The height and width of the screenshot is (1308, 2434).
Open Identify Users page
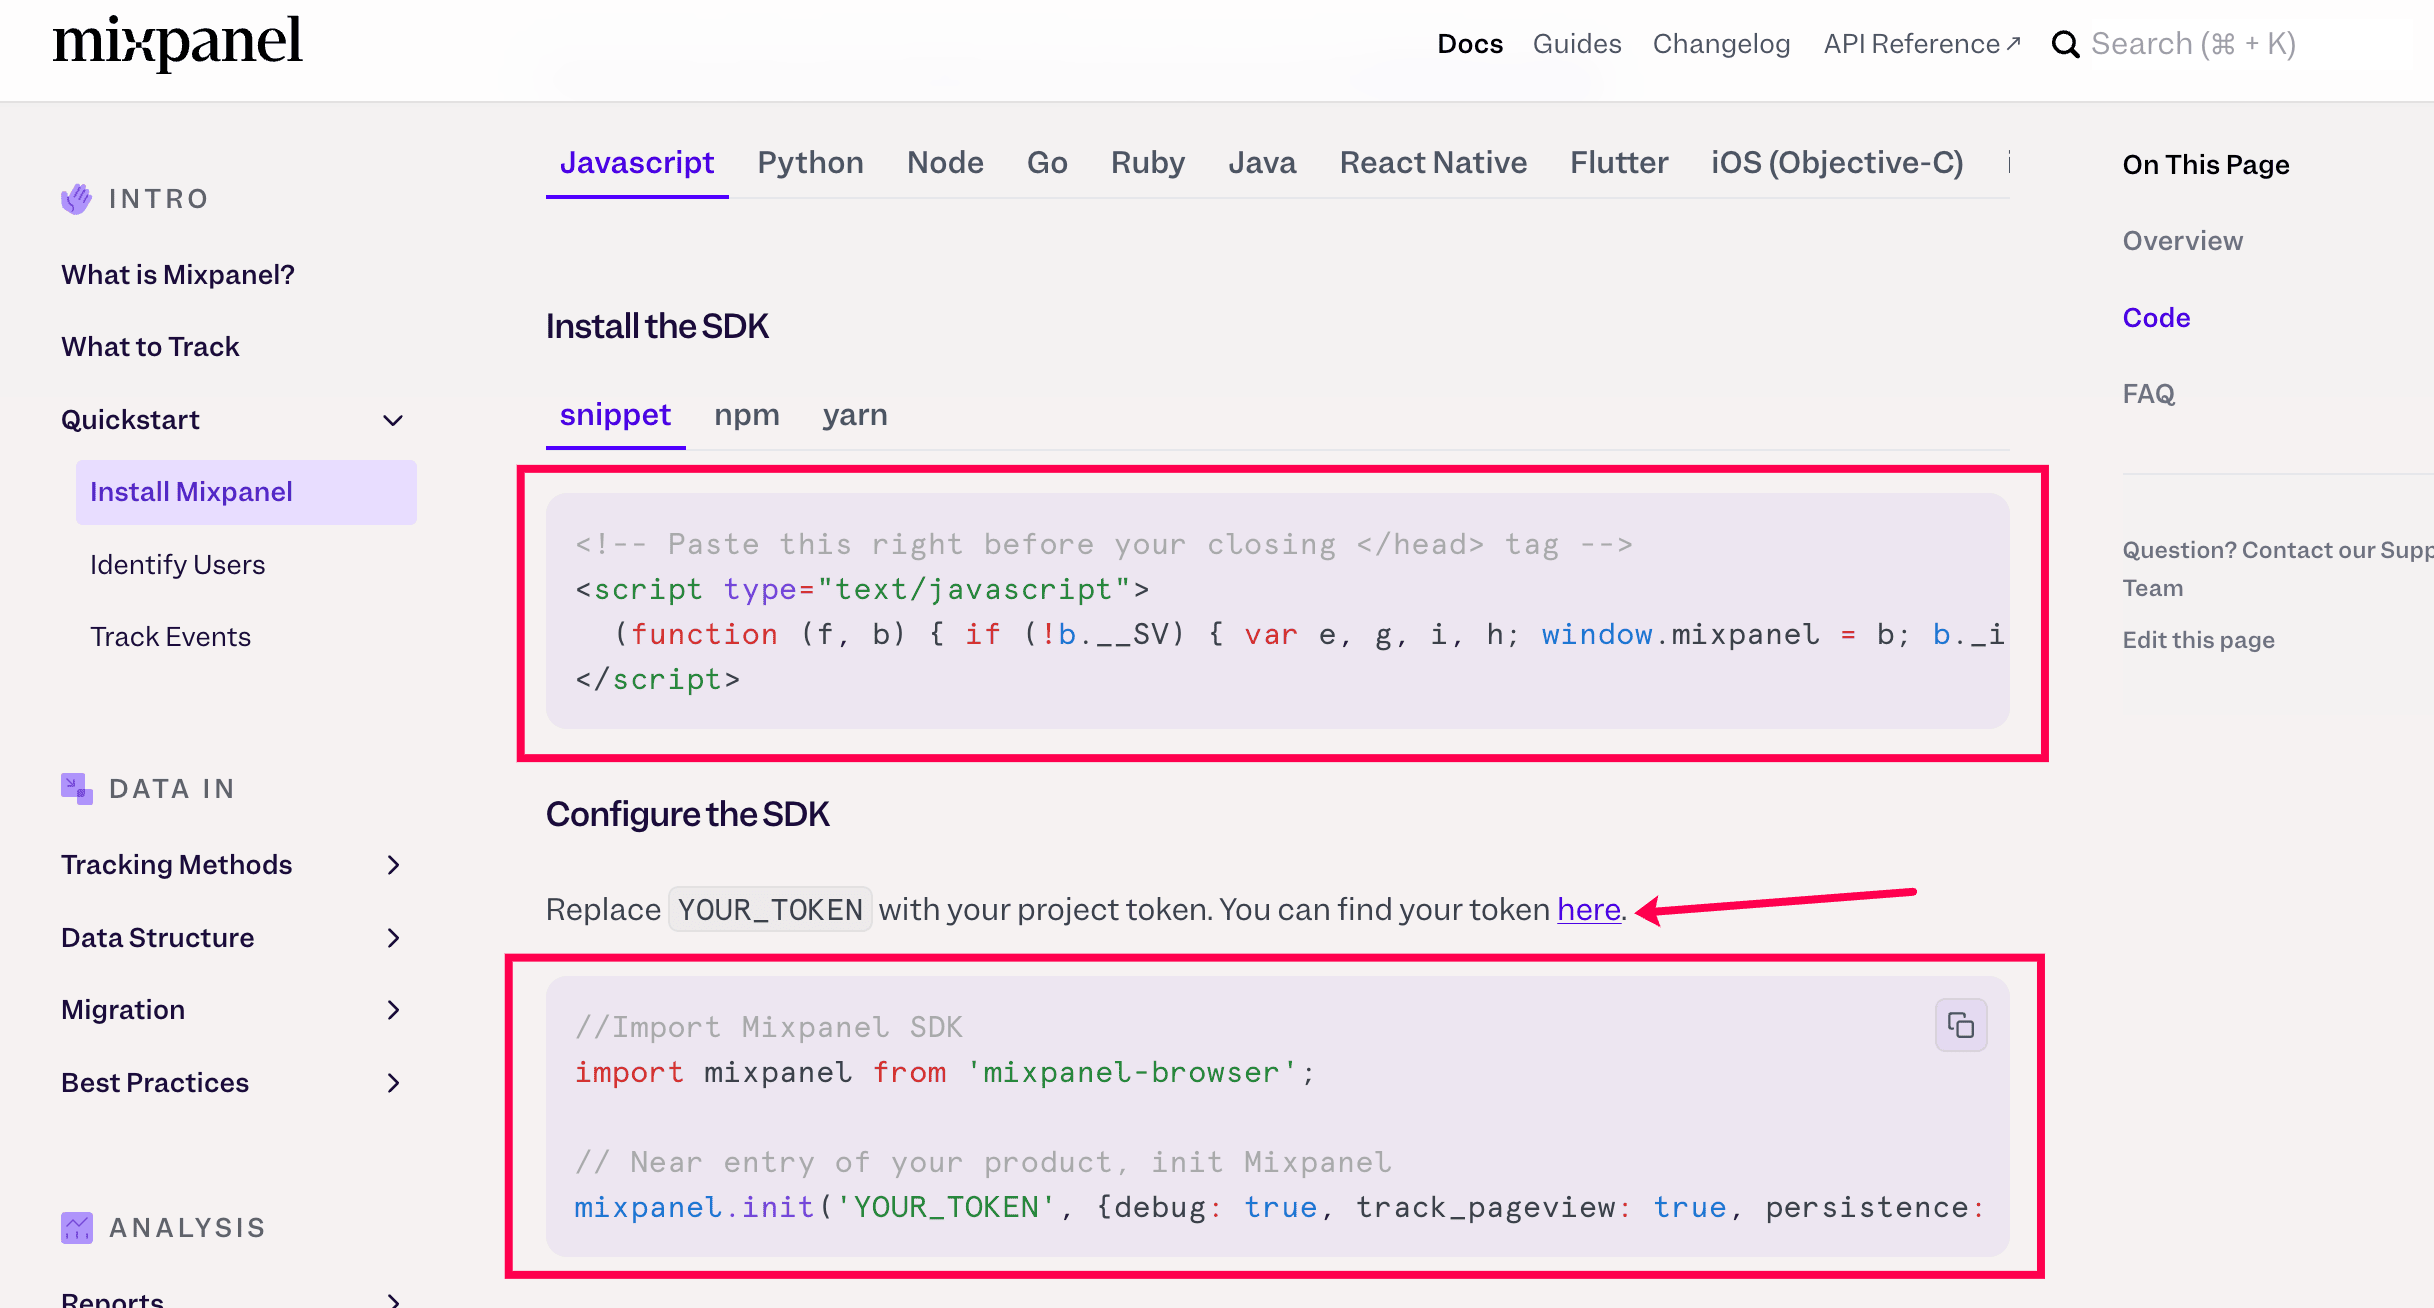pos(177,565)
